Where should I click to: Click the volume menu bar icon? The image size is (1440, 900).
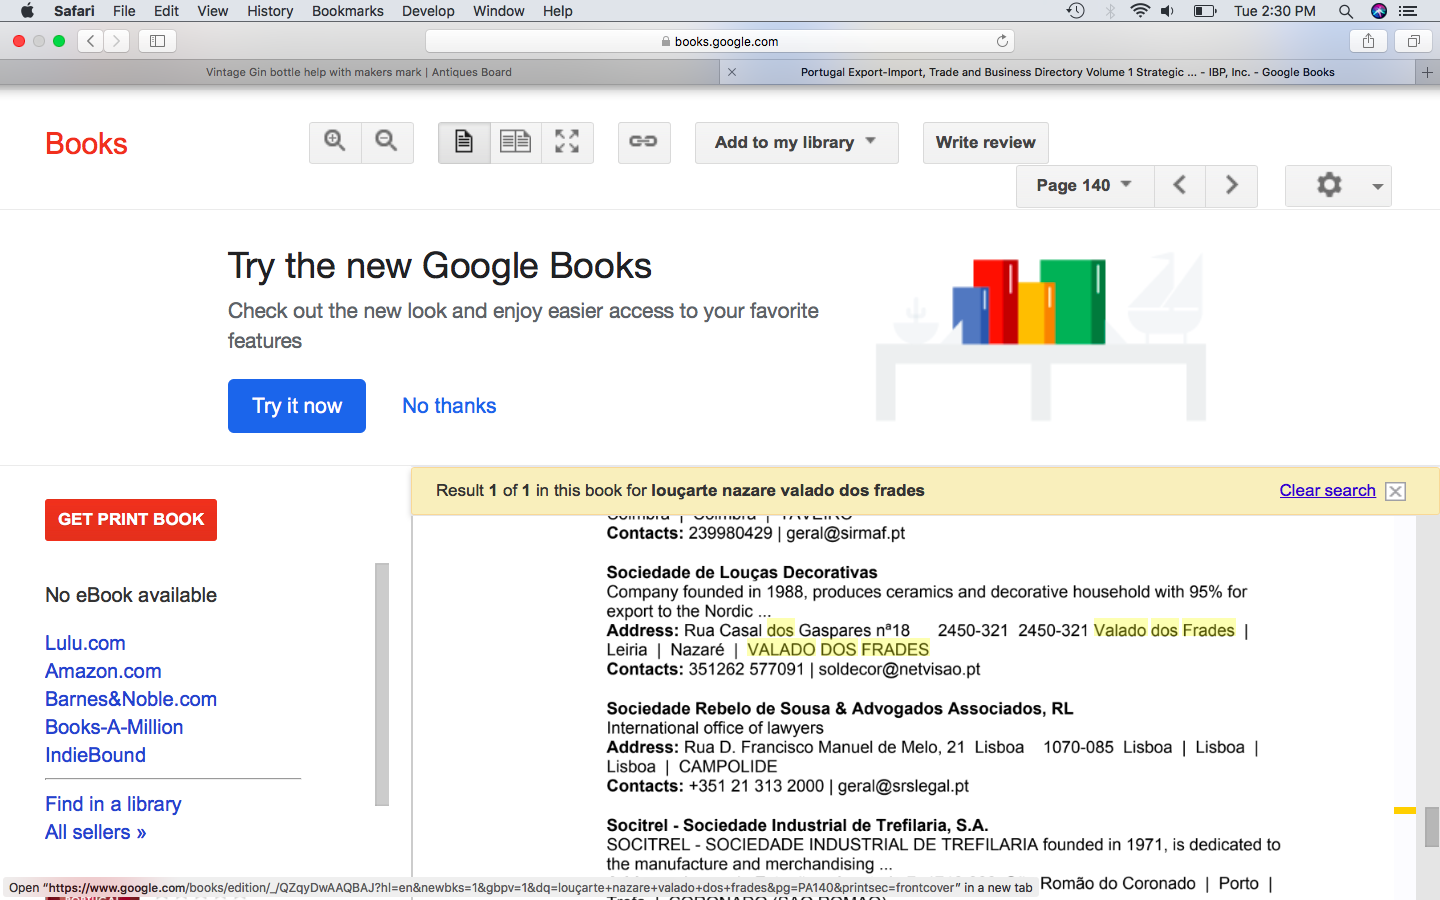pos(1167,11)
